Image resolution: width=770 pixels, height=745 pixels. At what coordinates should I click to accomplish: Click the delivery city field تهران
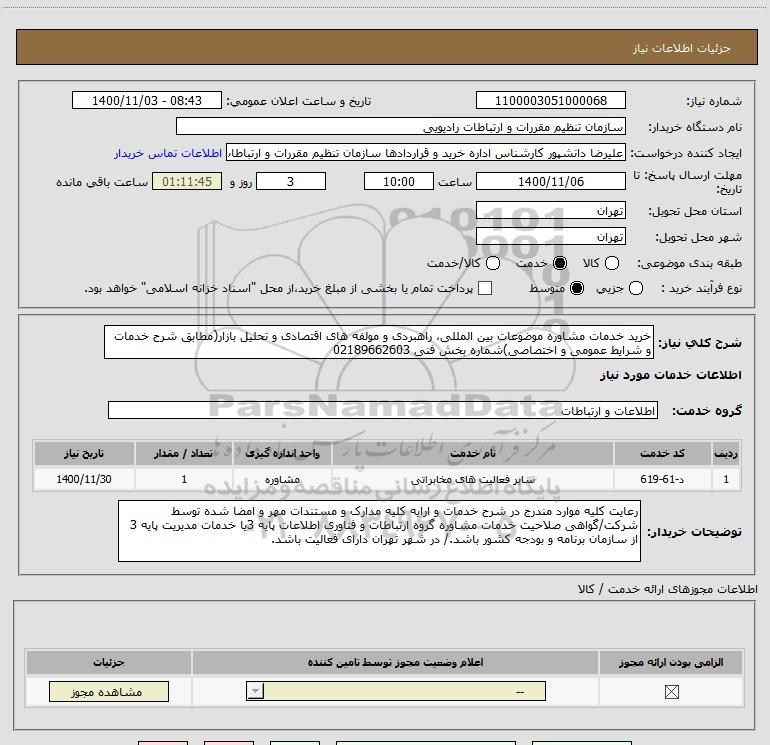pos(550,236)
